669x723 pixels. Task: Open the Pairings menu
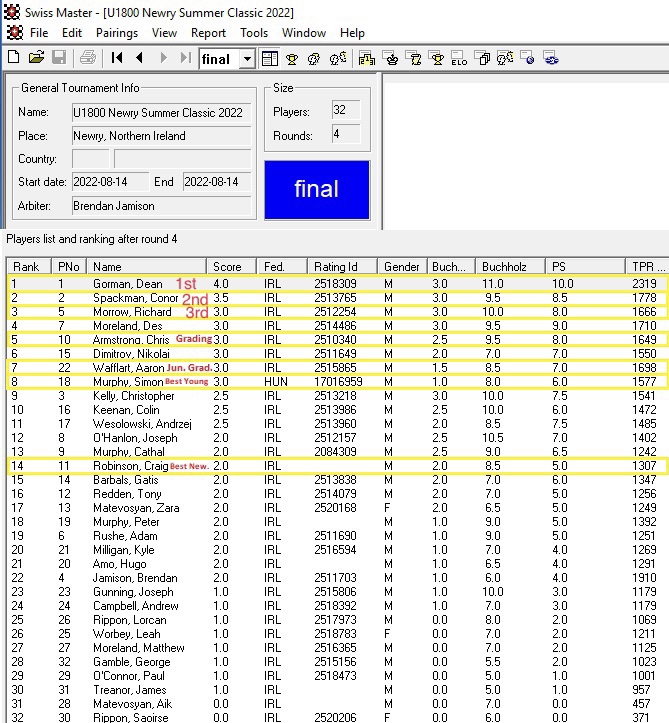(x=117, y=33)
